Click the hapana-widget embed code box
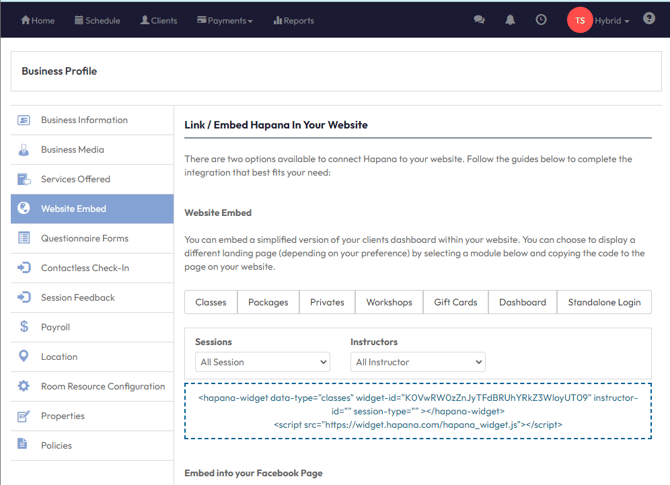Screen dimensions: 670x485 click(x=418, y=410)
